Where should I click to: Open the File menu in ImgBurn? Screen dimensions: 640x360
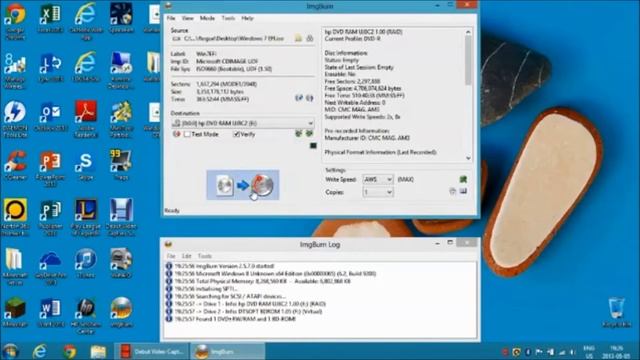pyautogui.click(x=171, y=18)
